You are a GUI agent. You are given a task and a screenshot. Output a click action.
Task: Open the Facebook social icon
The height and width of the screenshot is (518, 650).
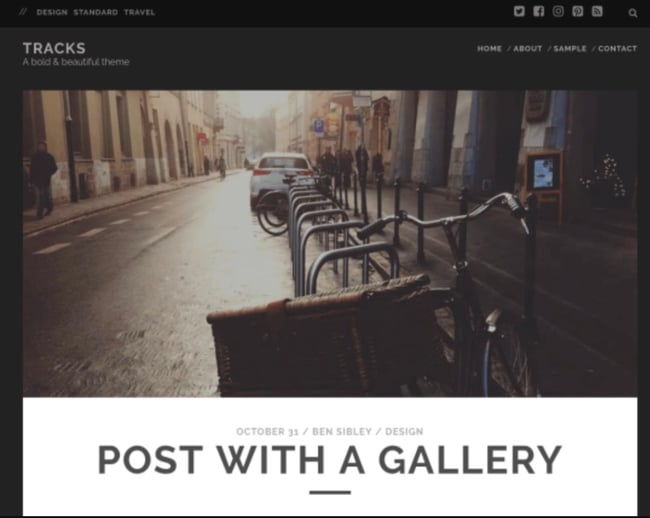pos(538,12)
